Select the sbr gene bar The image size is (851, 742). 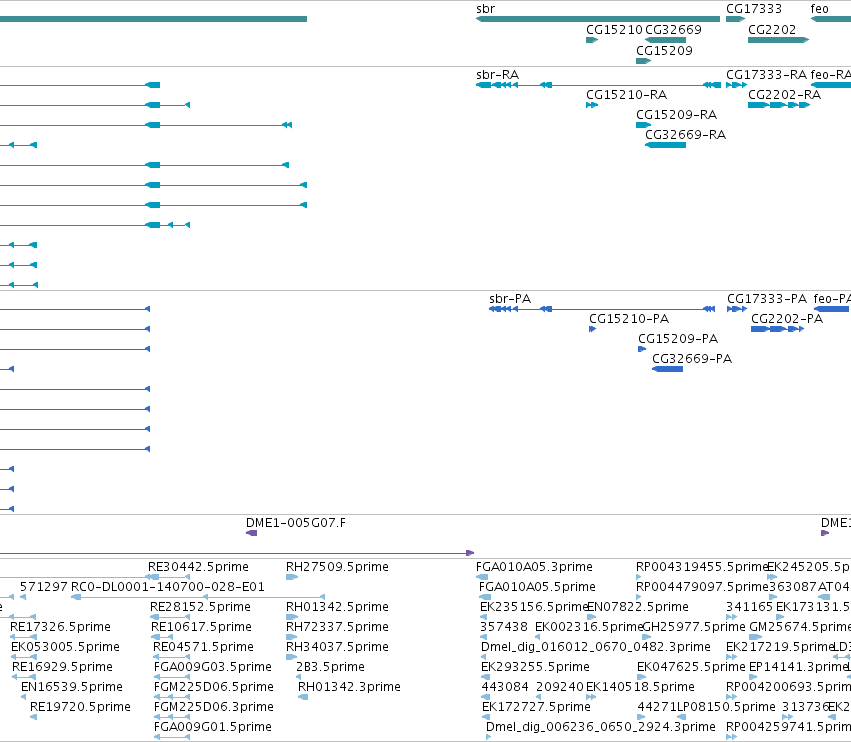(598, 19)
